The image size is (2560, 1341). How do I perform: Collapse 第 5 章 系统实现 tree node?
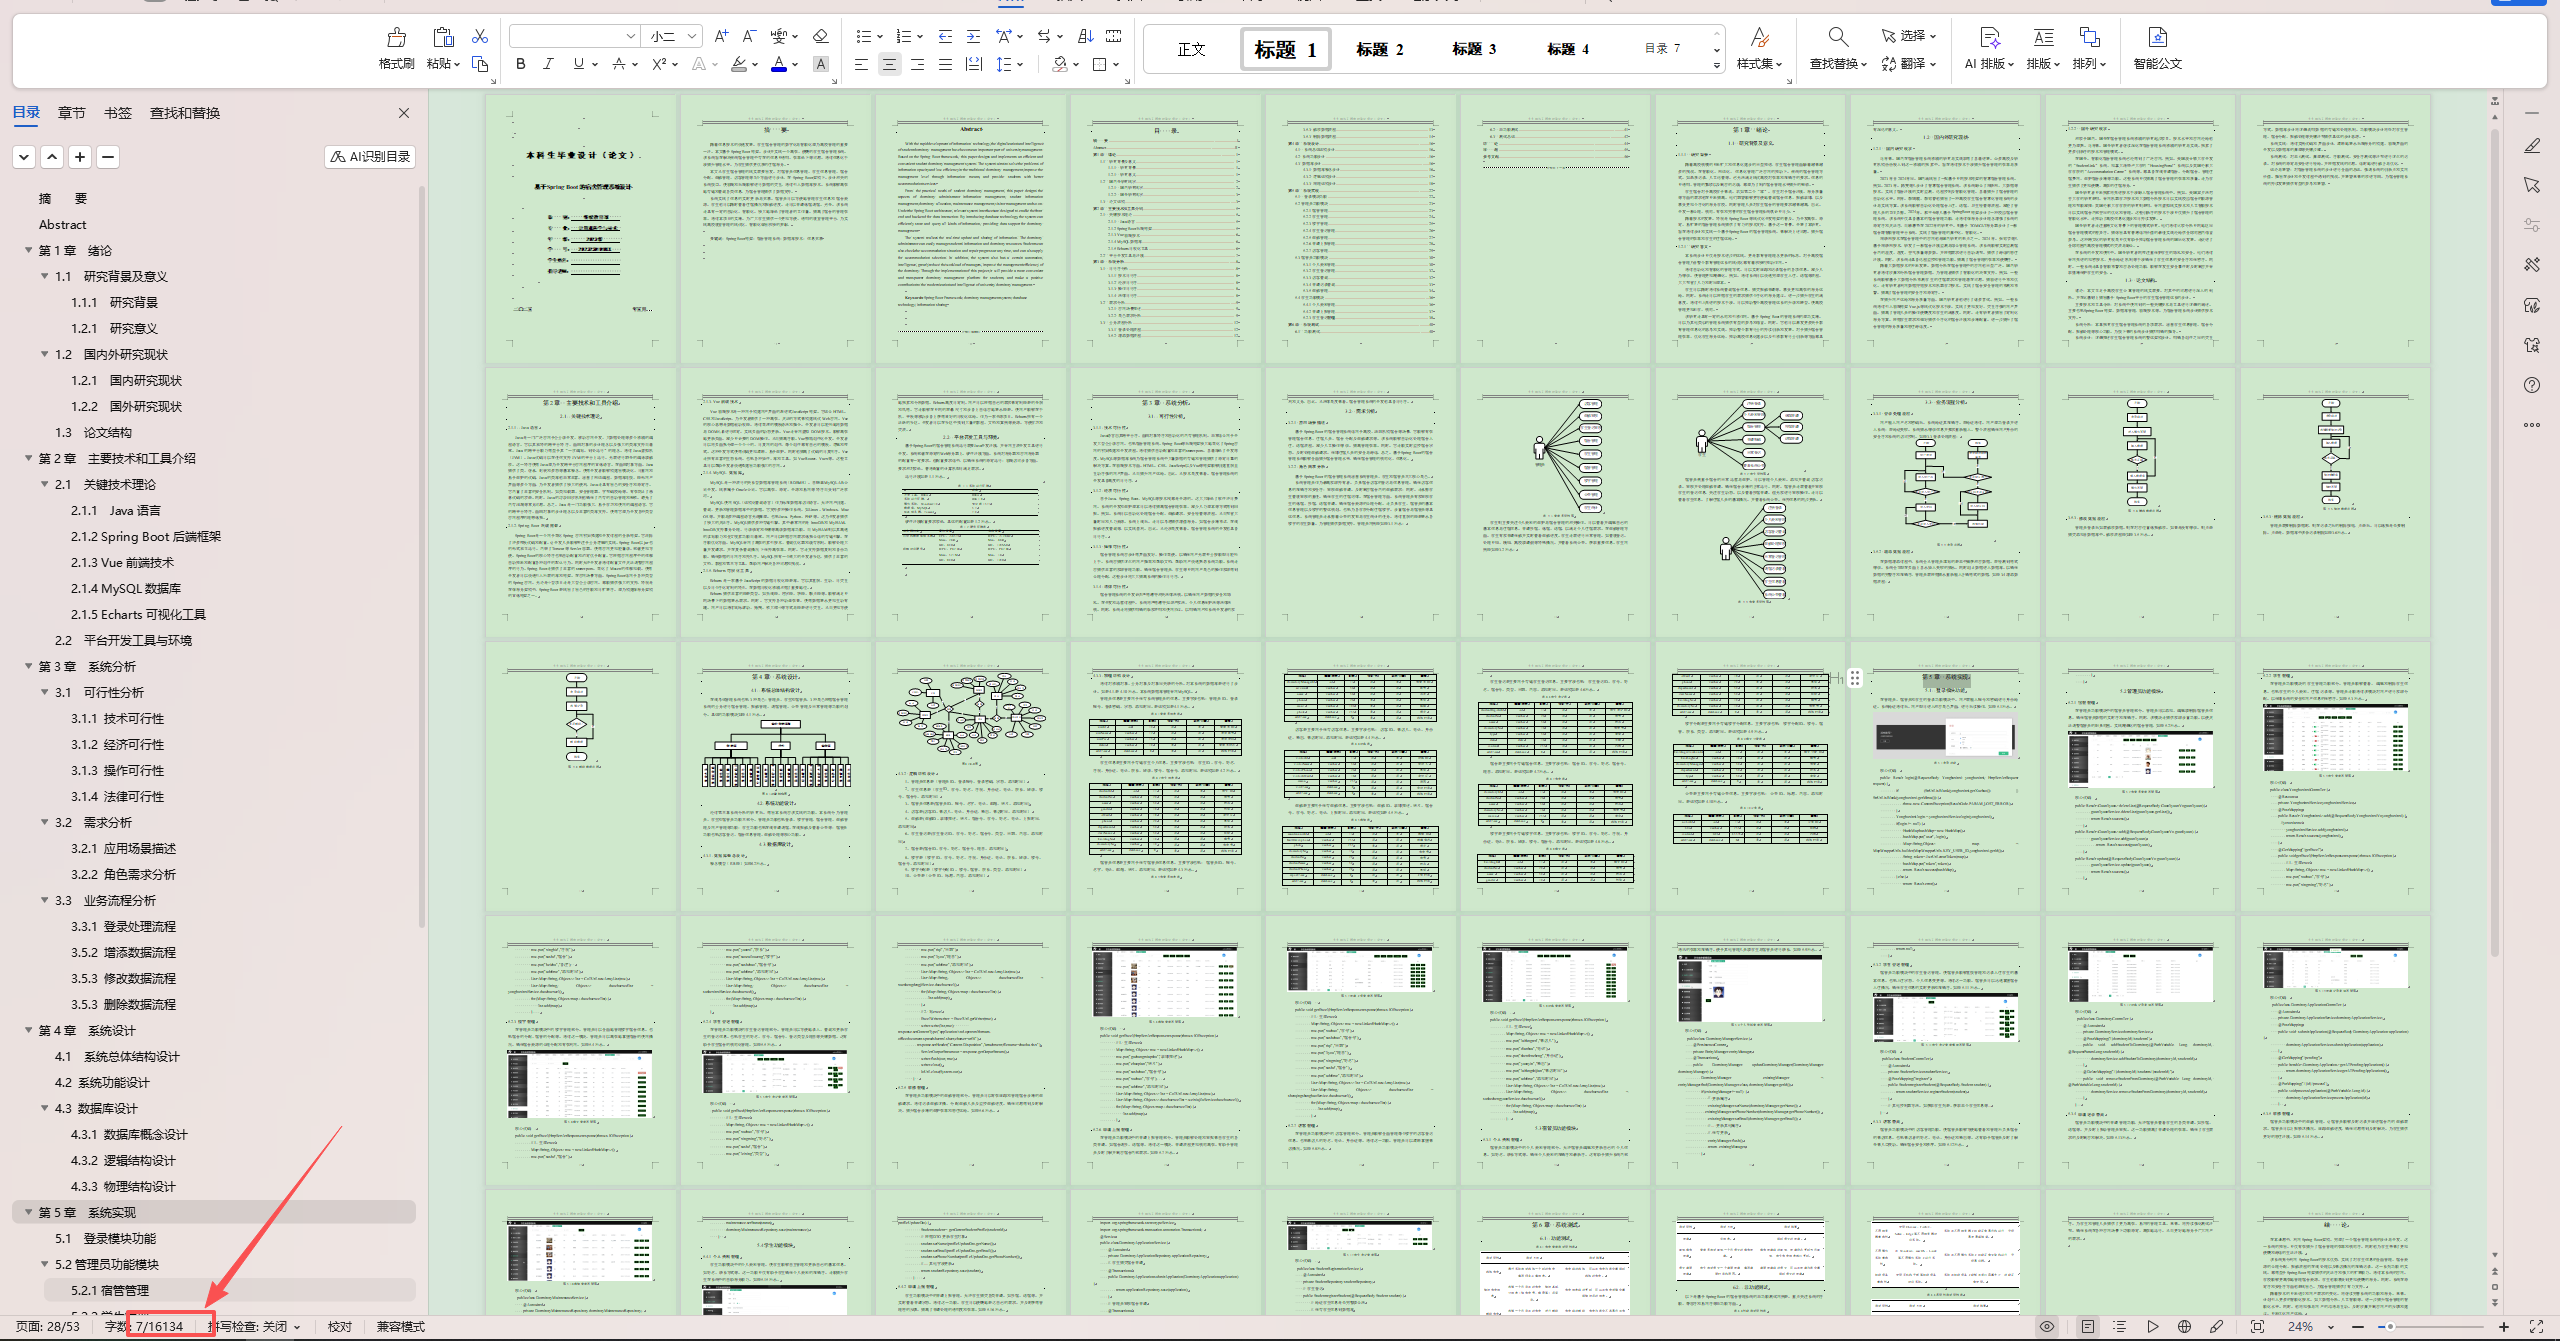(28, 1212)
